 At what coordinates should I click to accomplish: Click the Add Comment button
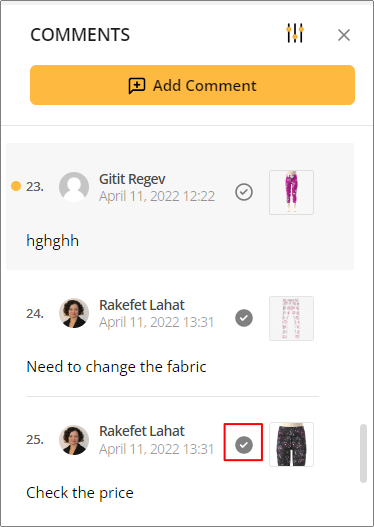(193, 85)
